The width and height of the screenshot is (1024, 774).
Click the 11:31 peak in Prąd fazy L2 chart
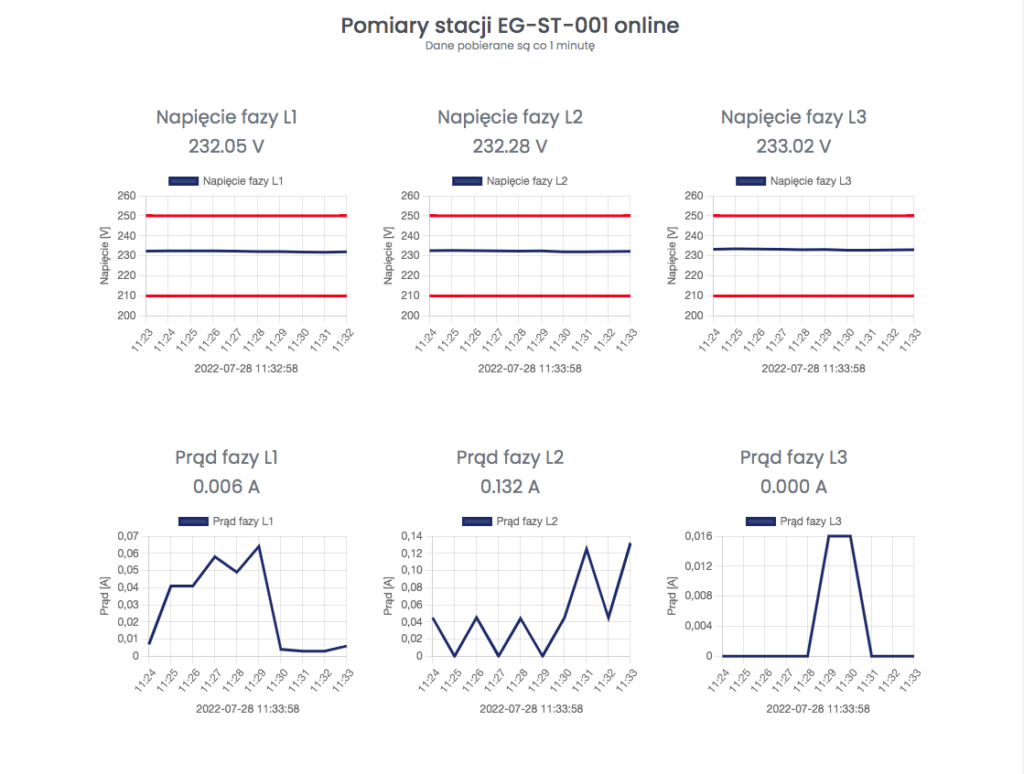click(586, 548)
